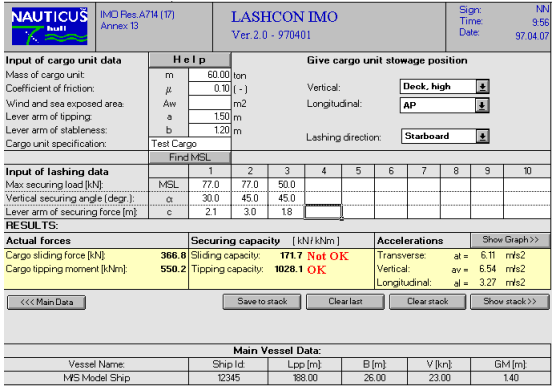The image size is (556, 389).
Task: Open the Vertical stowage position dropdown
Action: click(x=482, y=87)
